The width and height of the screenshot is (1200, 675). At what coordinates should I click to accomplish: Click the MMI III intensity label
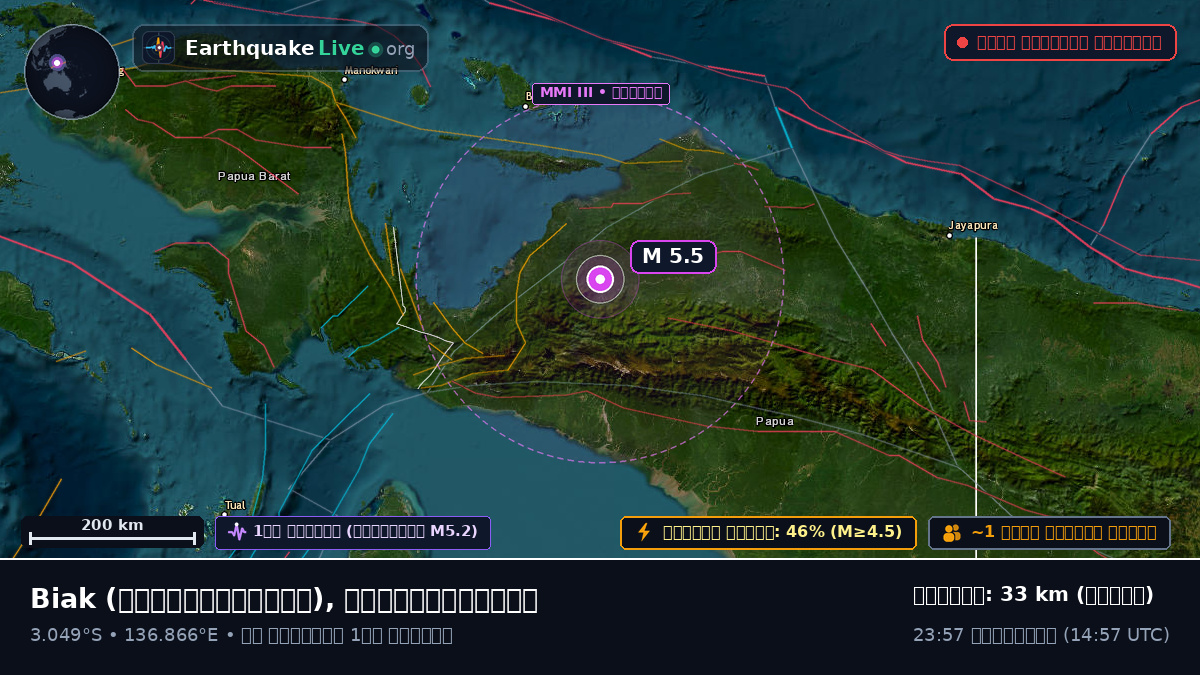click(x=601, y=93)
